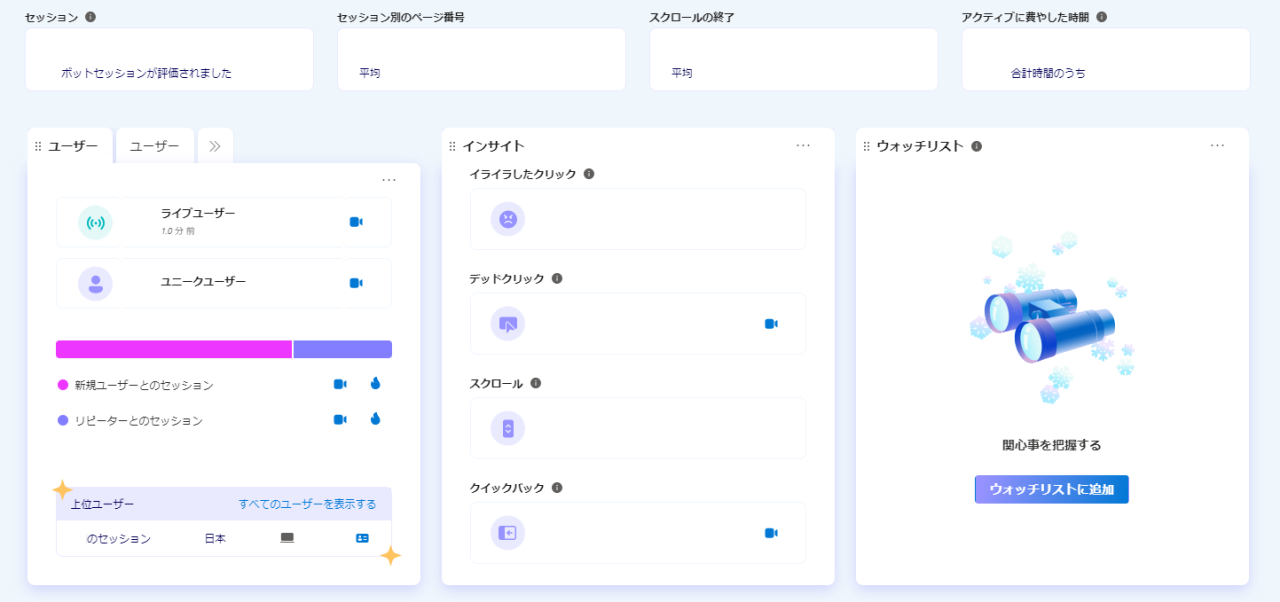Click the pink new-user bar segment
The height and width of the screenshot is (602, 1280).
(174, 349)
